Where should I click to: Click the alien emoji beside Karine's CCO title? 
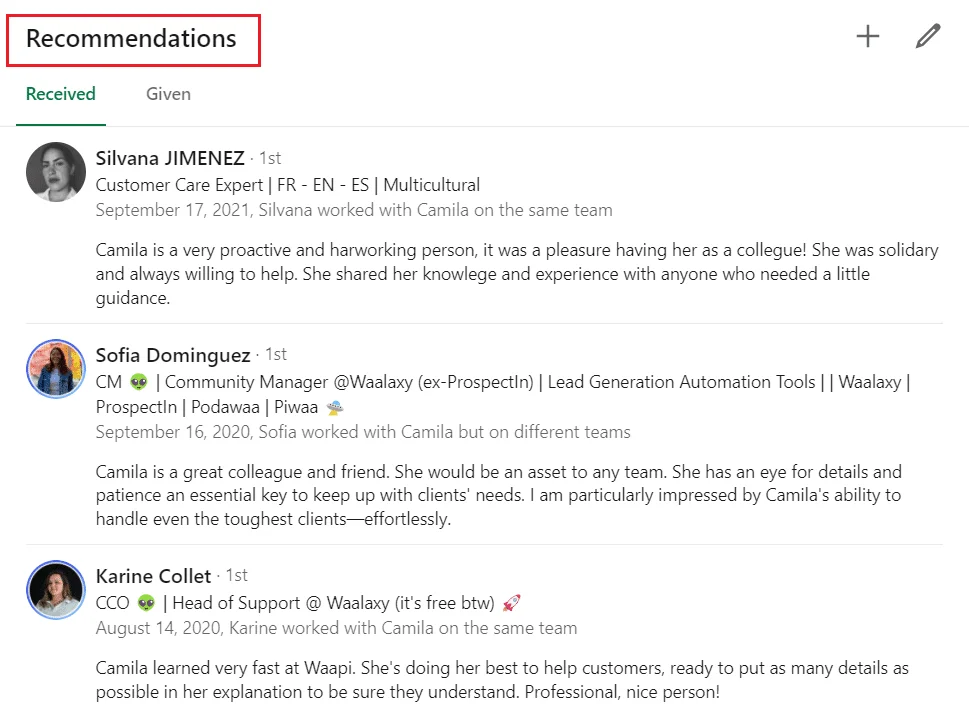pos(146,603)
